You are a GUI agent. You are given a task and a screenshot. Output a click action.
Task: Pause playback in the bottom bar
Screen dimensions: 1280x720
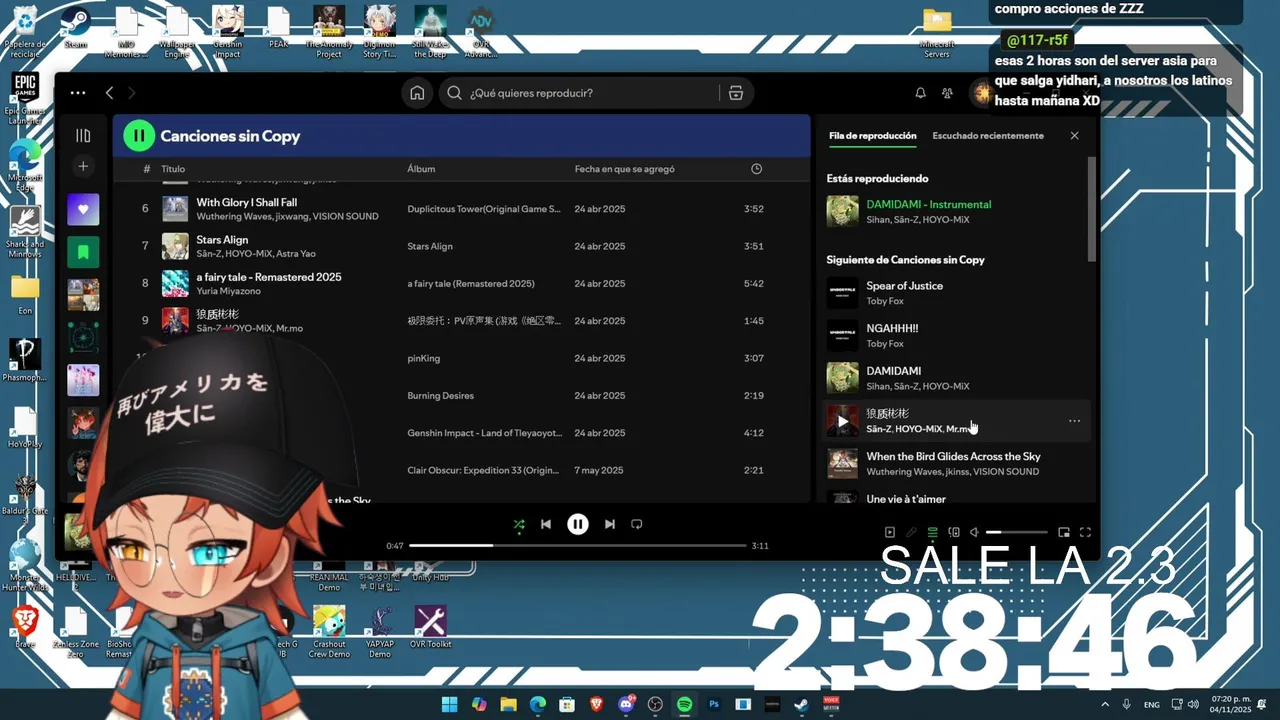(x=578, y=524)
